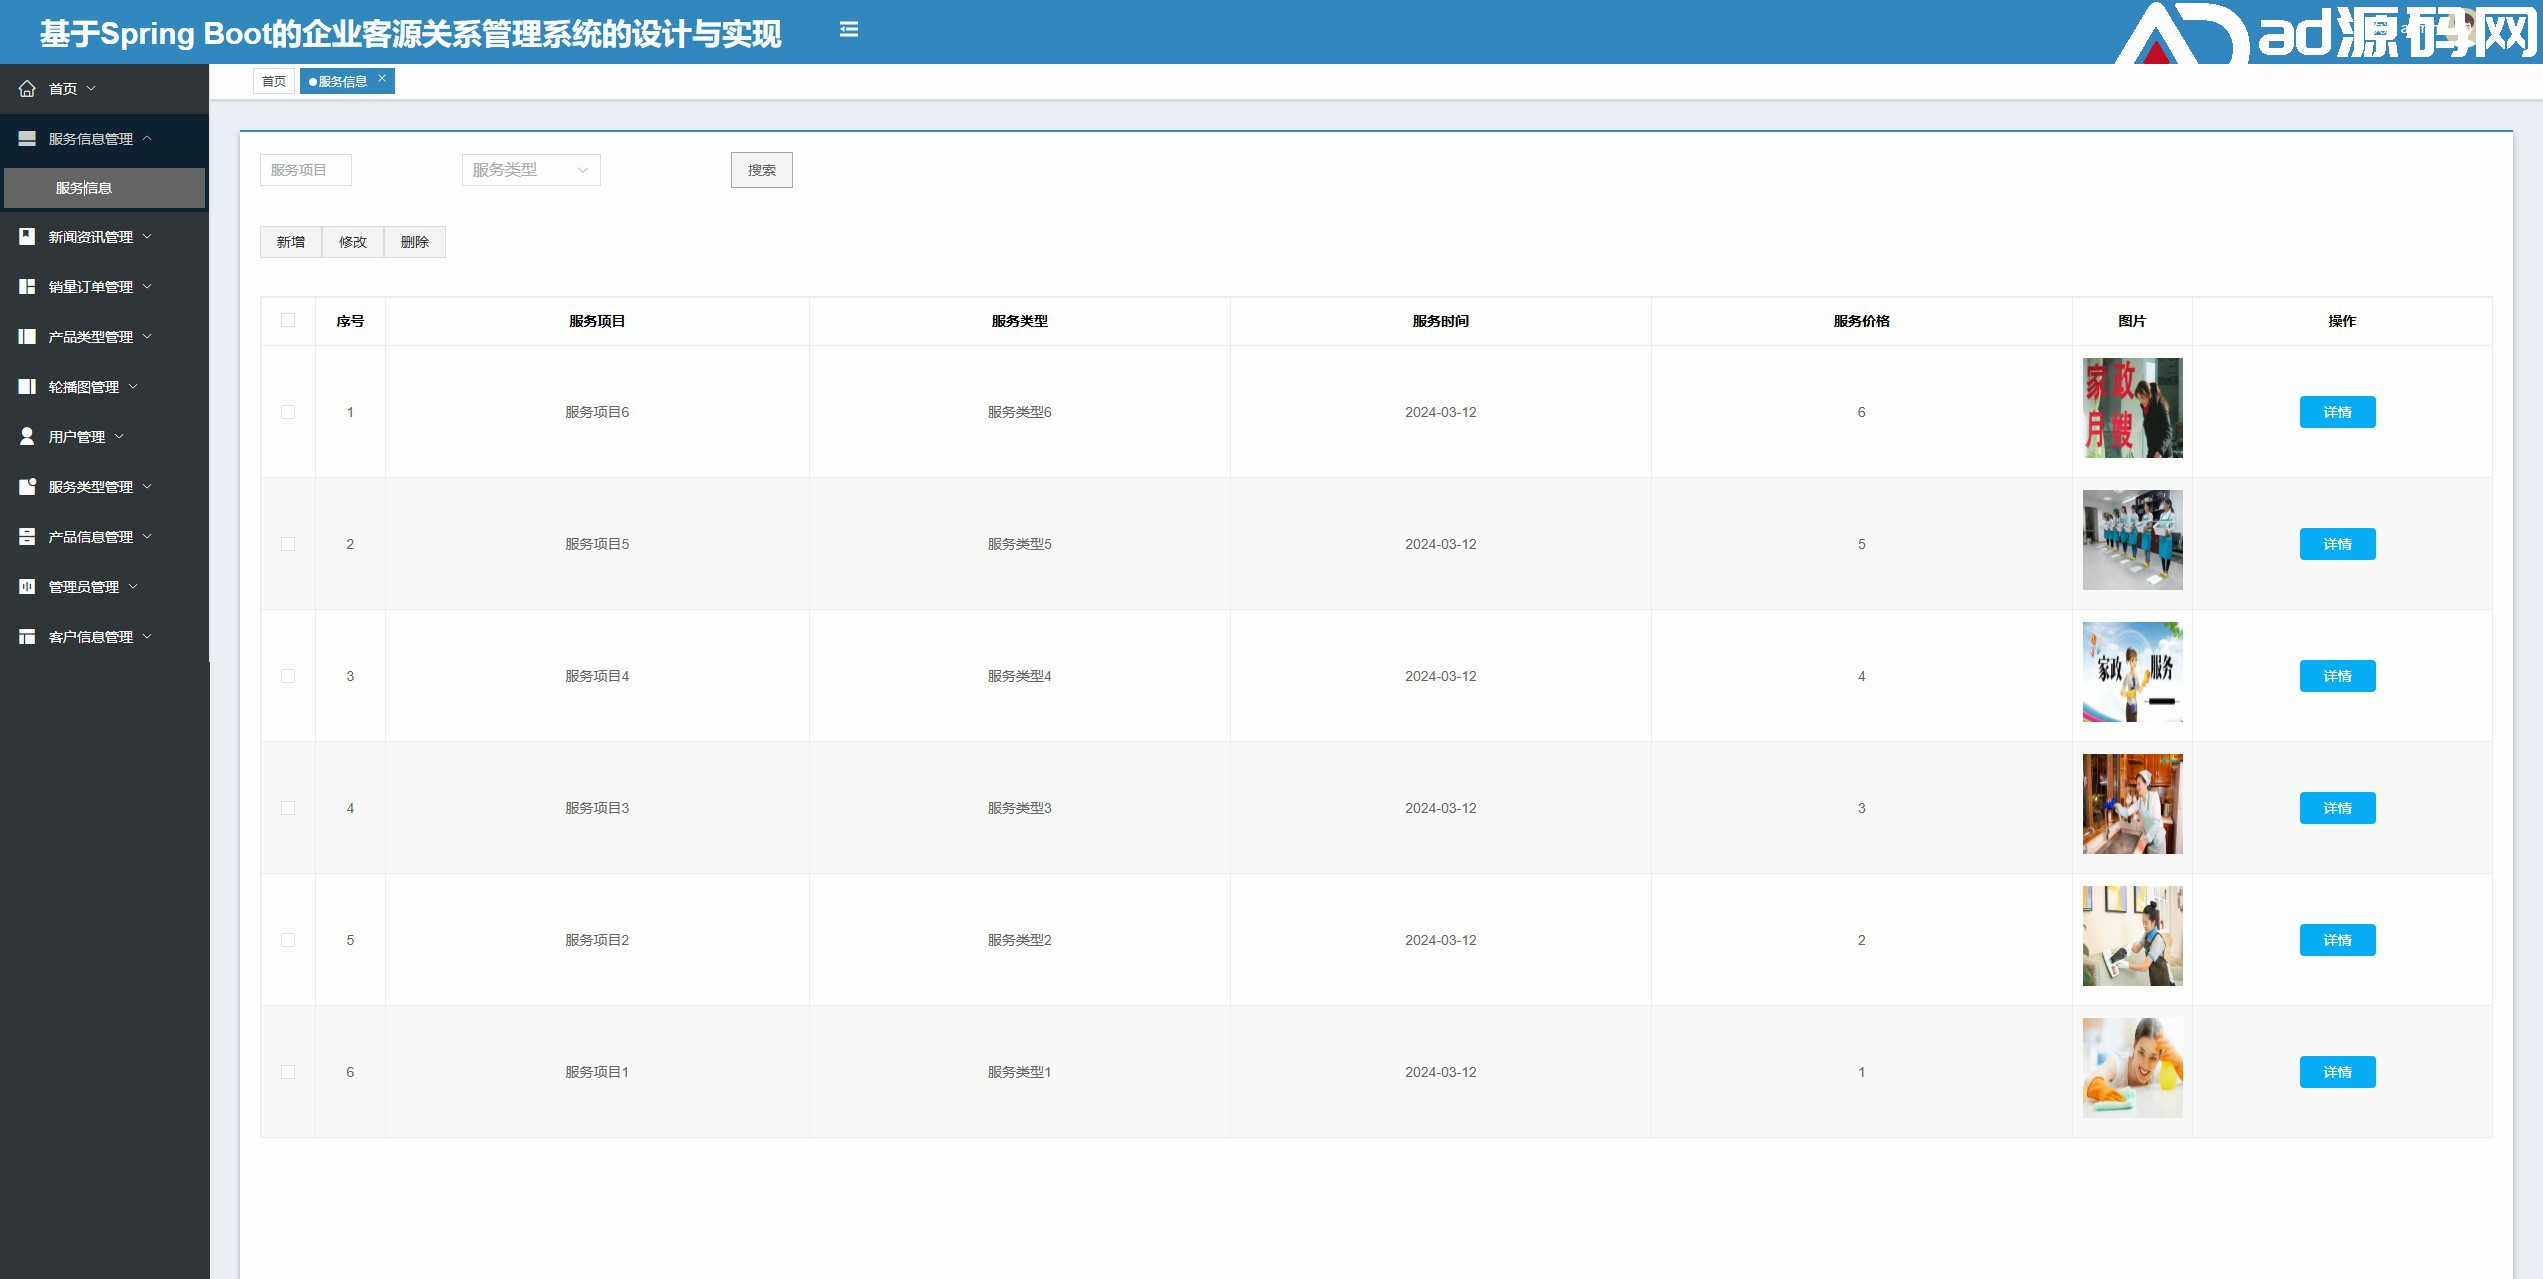Click 详情 button for 服务项目5
The height and width of the screenshot is (1279, 2543).
tap(2336, 544)
